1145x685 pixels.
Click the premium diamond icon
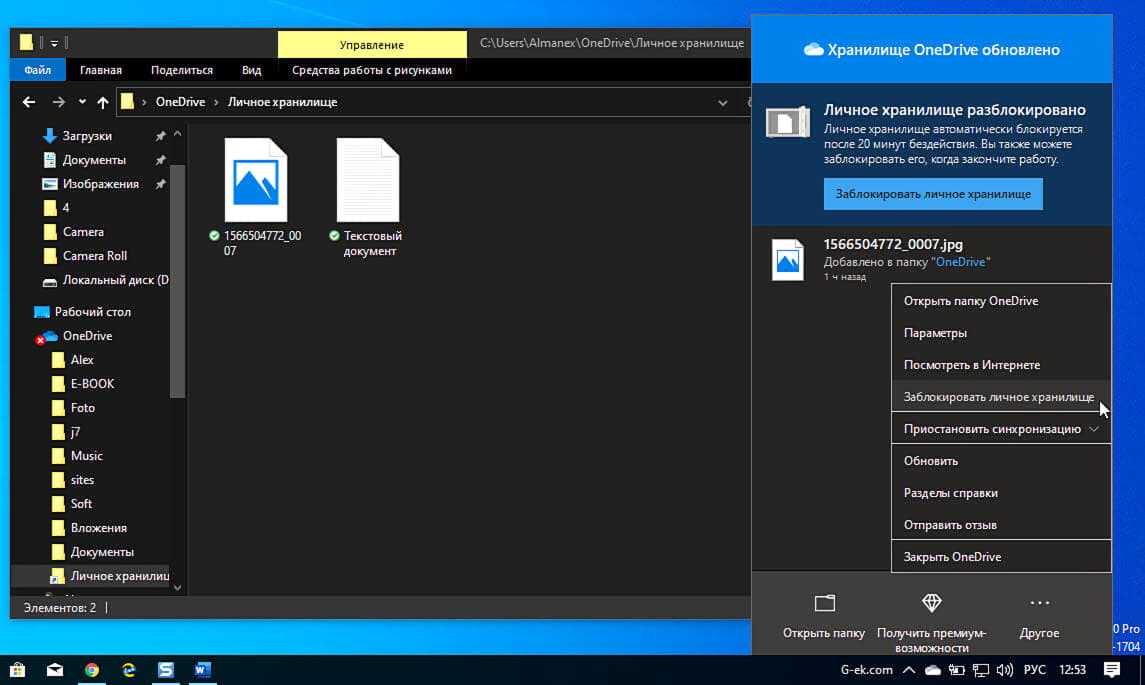click(x=931, y=603)
